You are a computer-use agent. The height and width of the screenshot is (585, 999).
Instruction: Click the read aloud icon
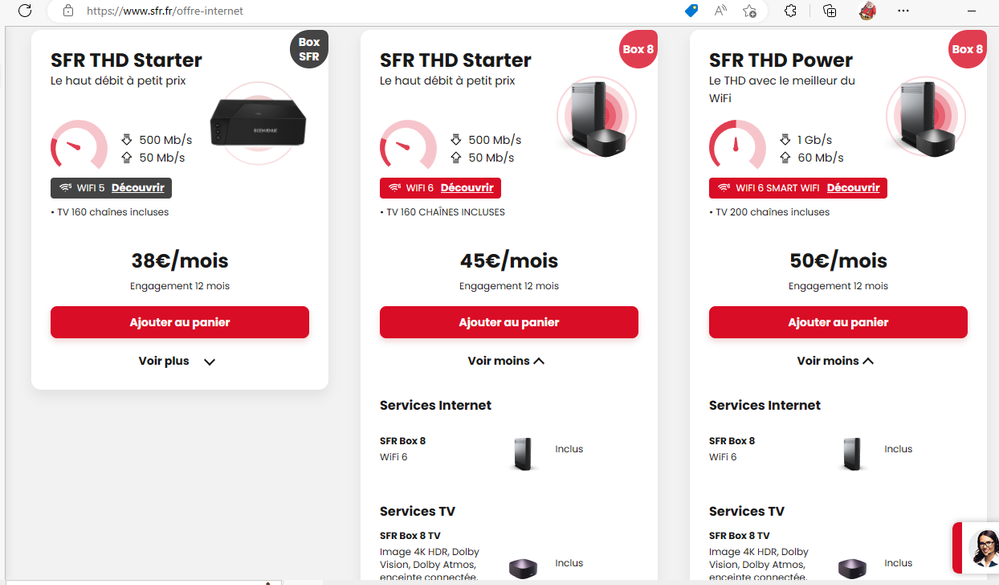tap(720, 11)
